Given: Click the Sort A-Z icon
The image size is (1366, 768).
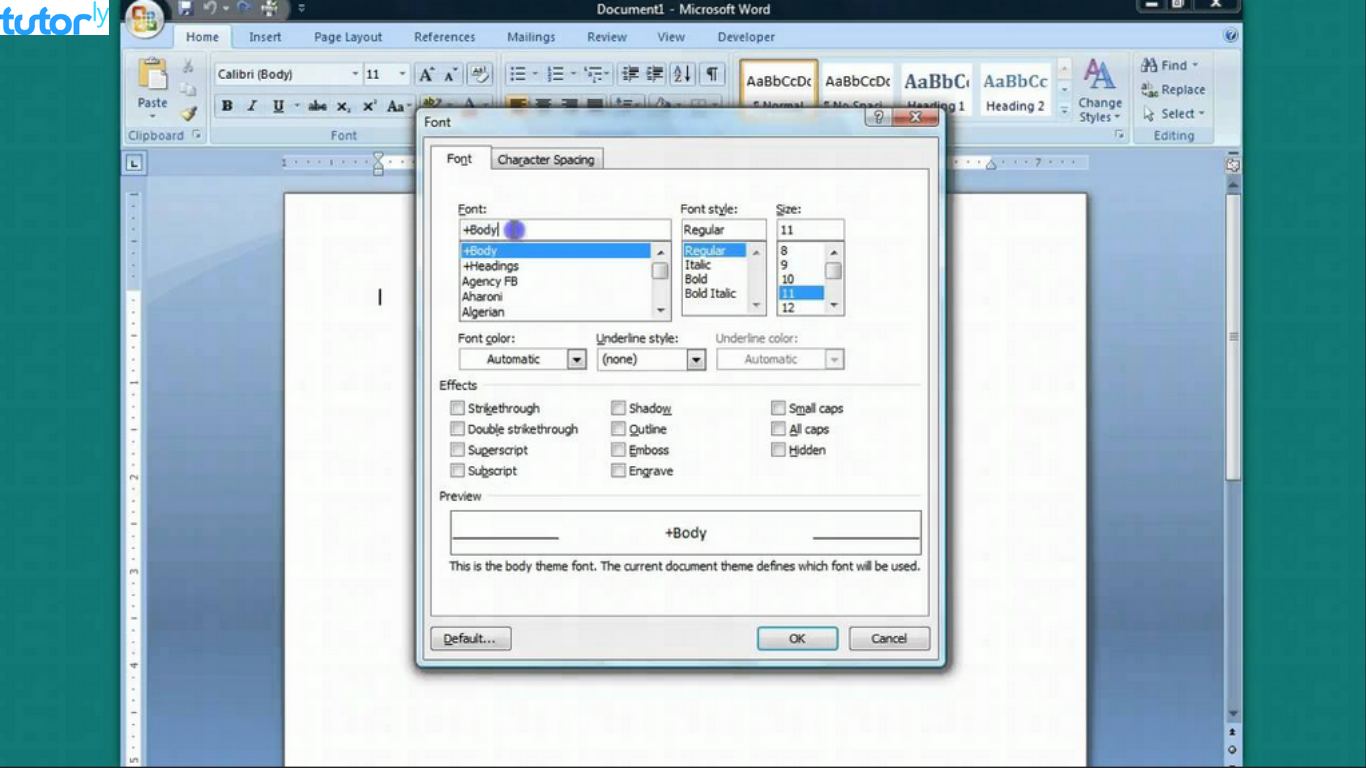Looking at the screenshot, I should click(682, 74).
